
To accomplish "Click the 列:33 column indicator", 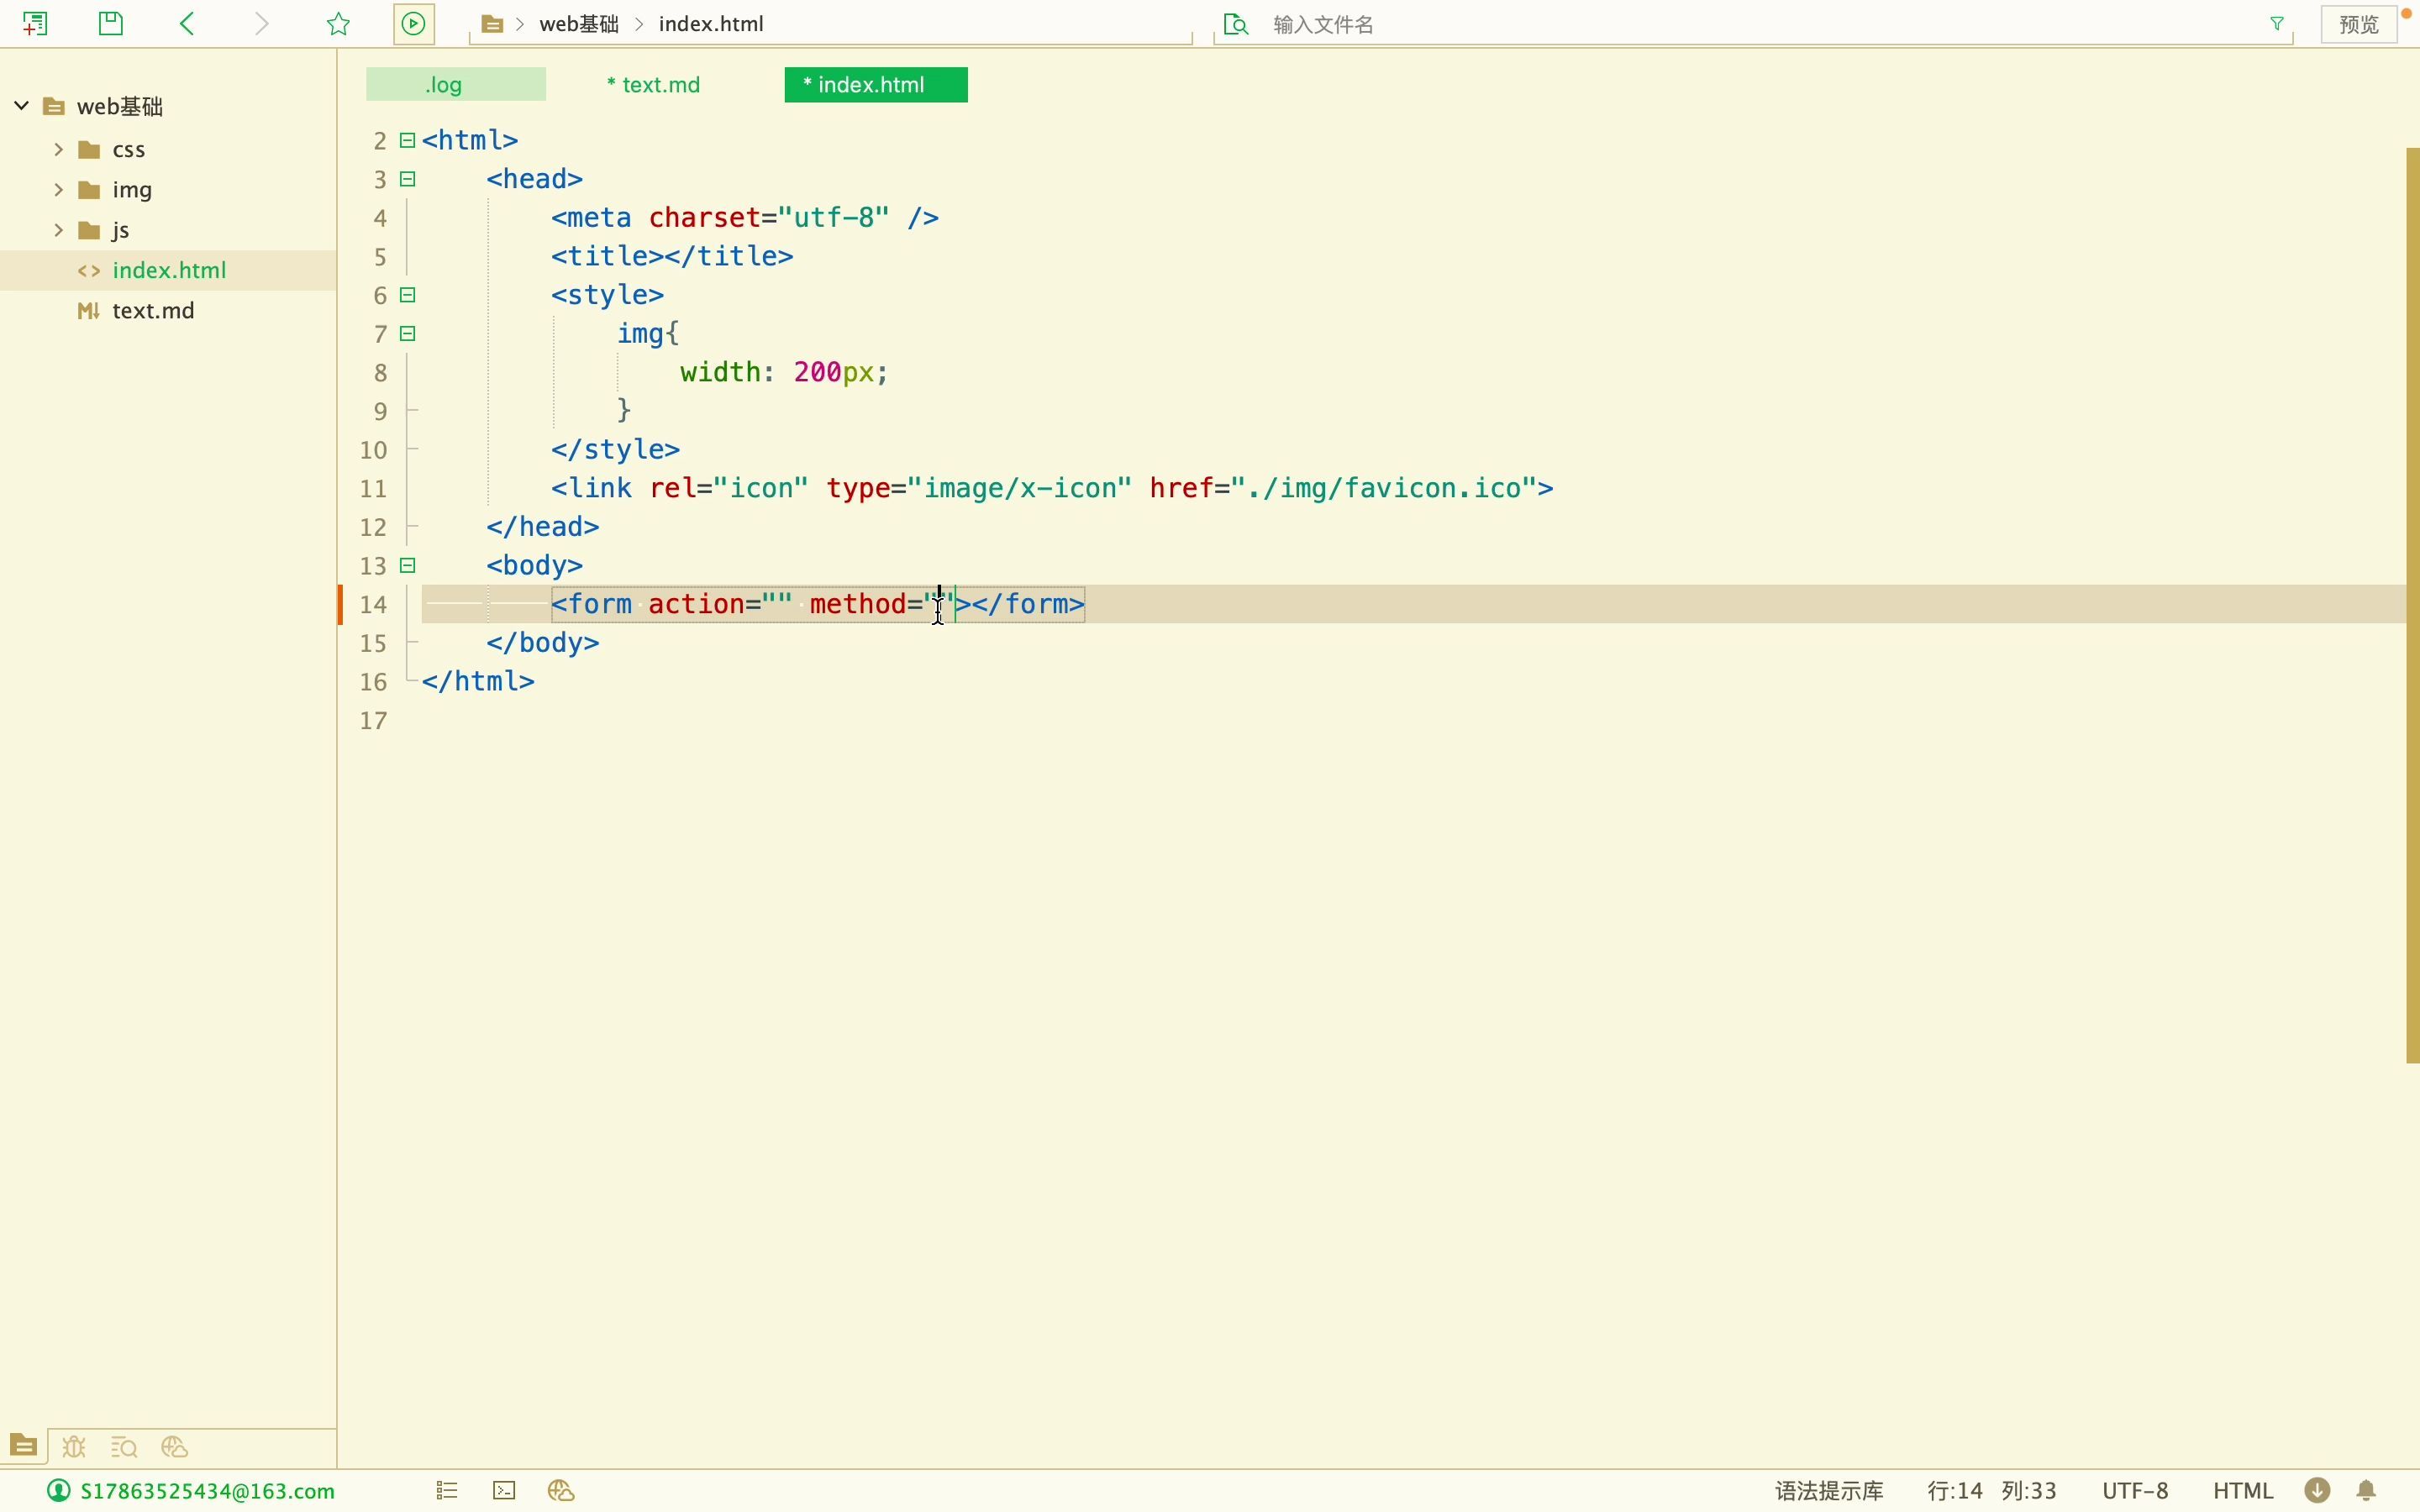I will pyautogui.click(x=2029, y=1491).
